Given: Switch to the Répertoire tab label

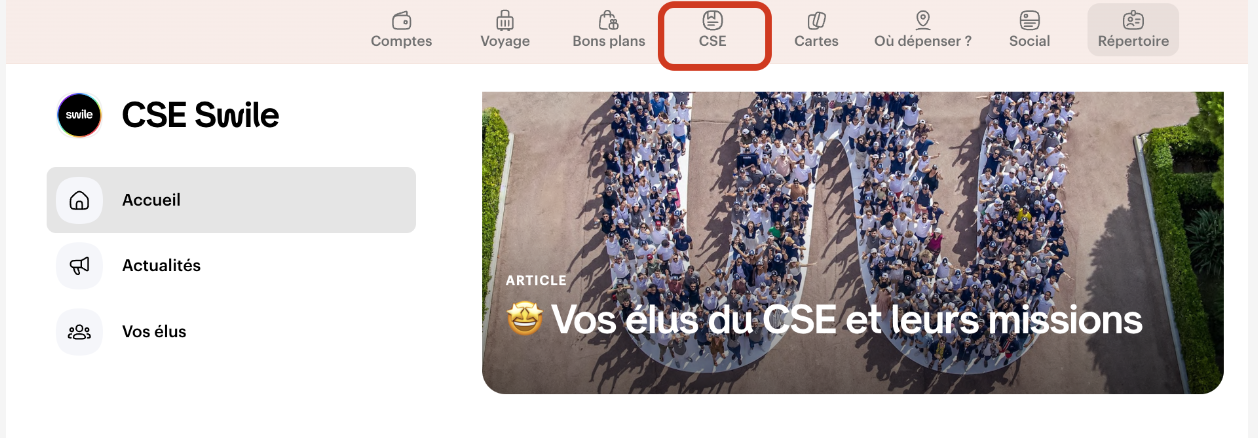Looking at the screenshot, I should (1133, 42).
